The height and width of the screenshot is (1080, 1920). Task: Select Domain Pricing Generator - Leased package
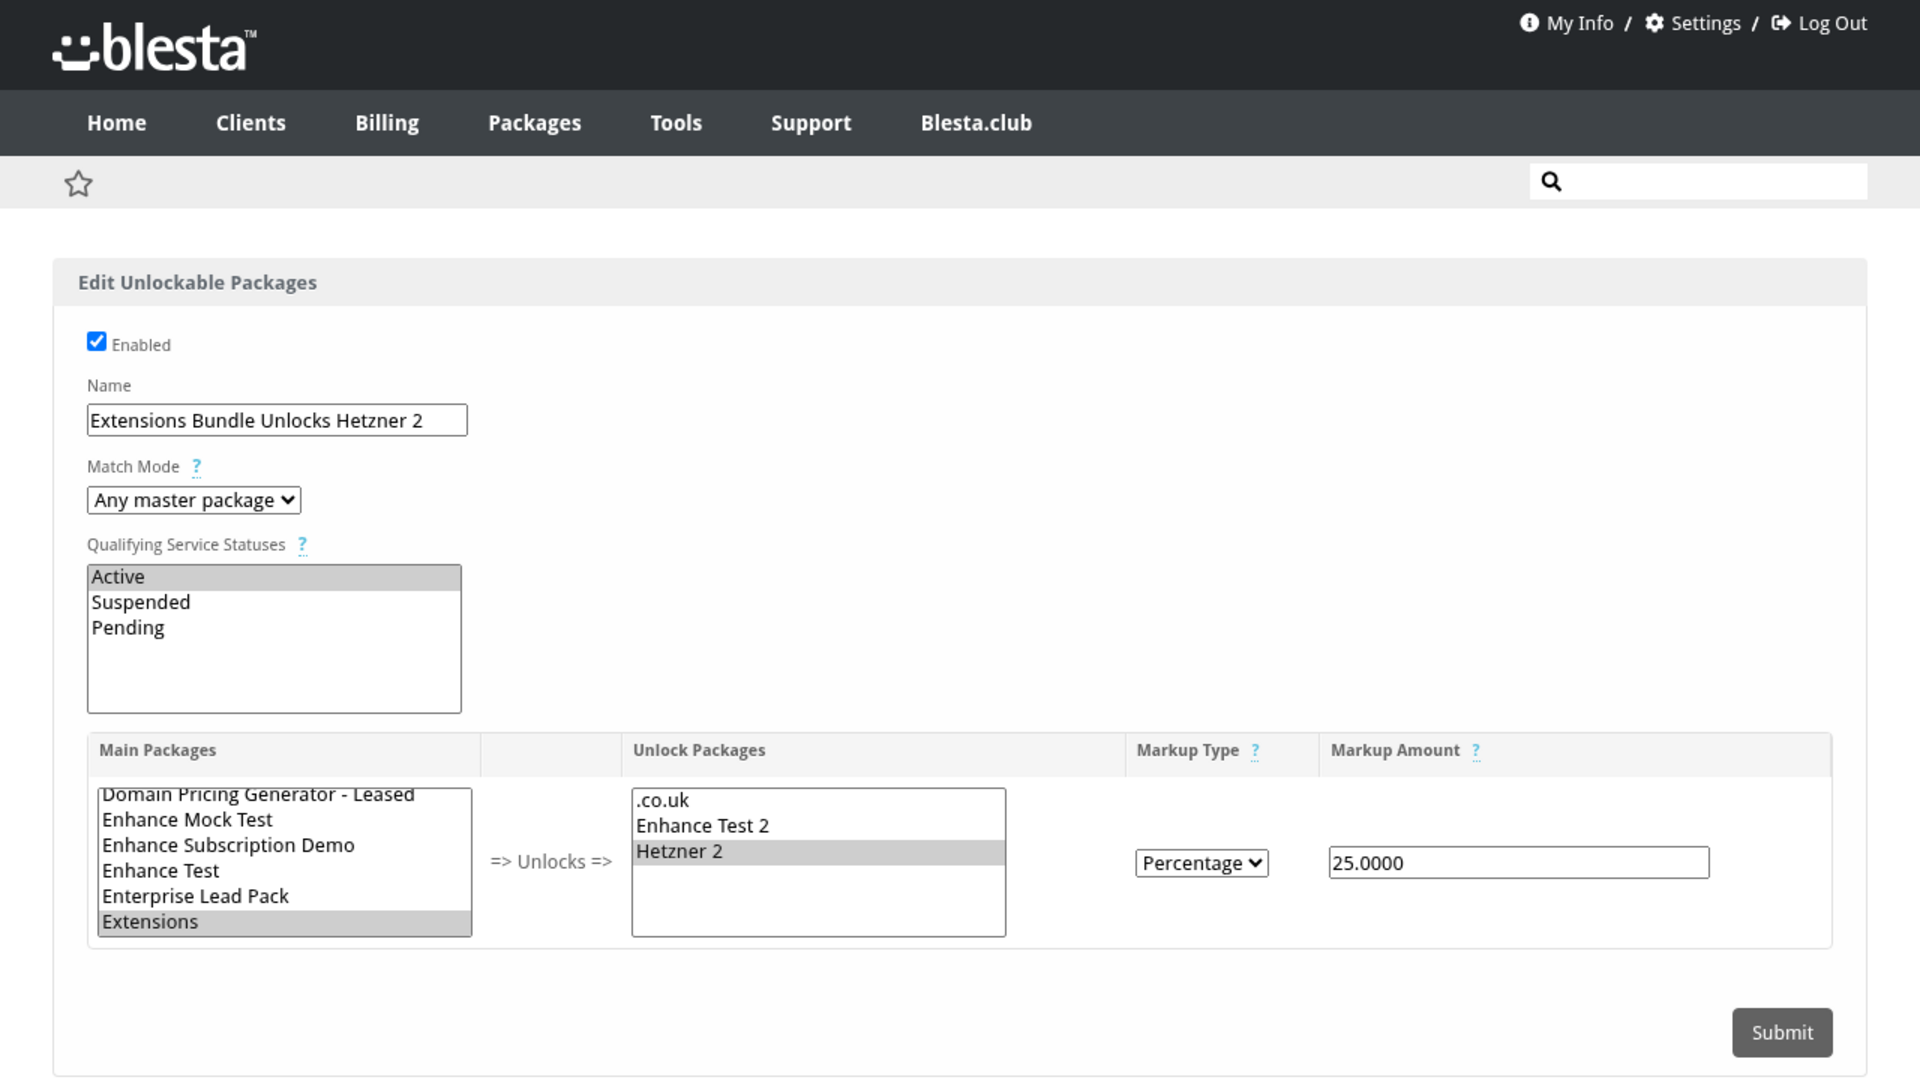coord(284,796)
